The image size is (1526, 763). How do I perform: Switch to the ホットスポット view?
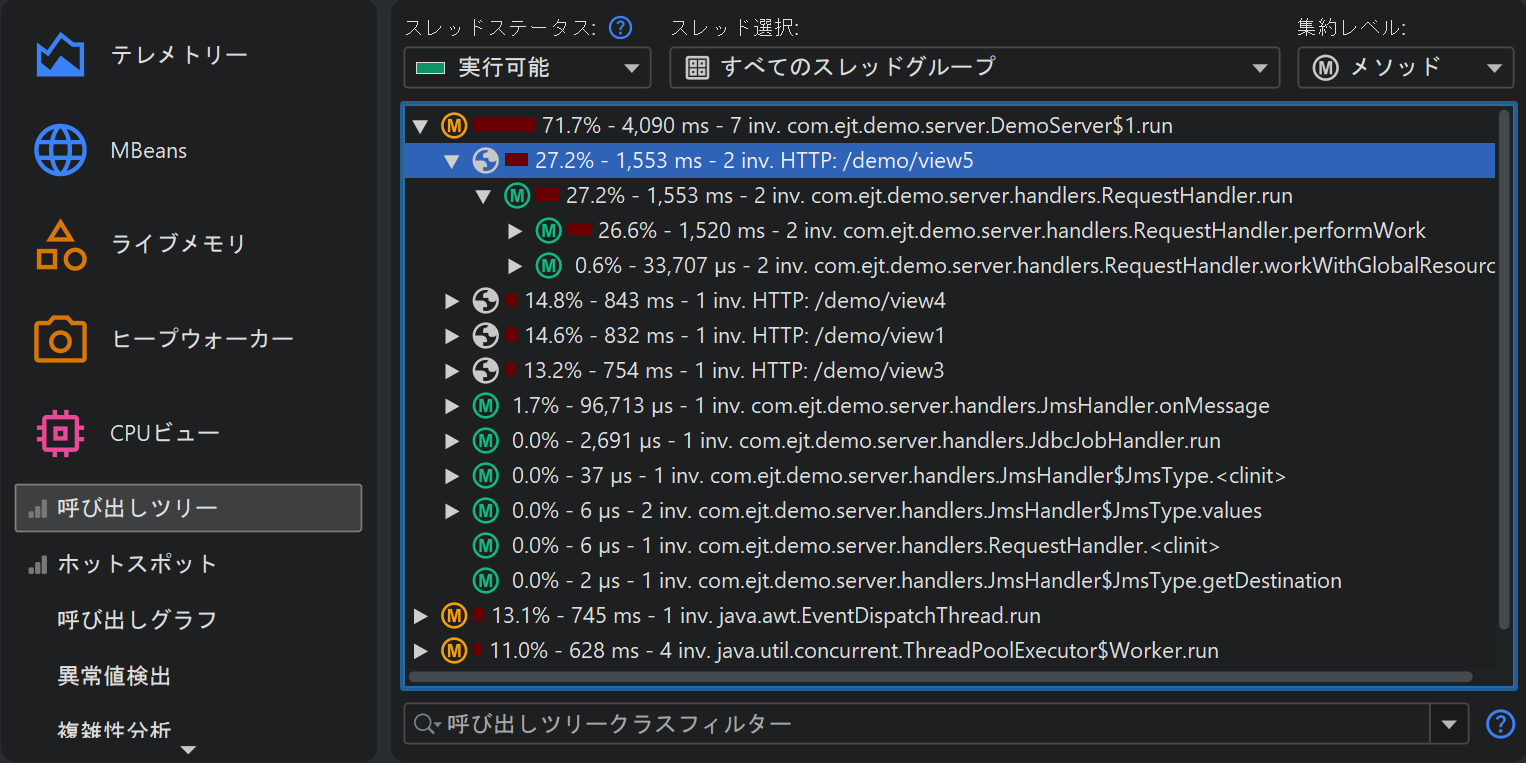pos(137,564)
